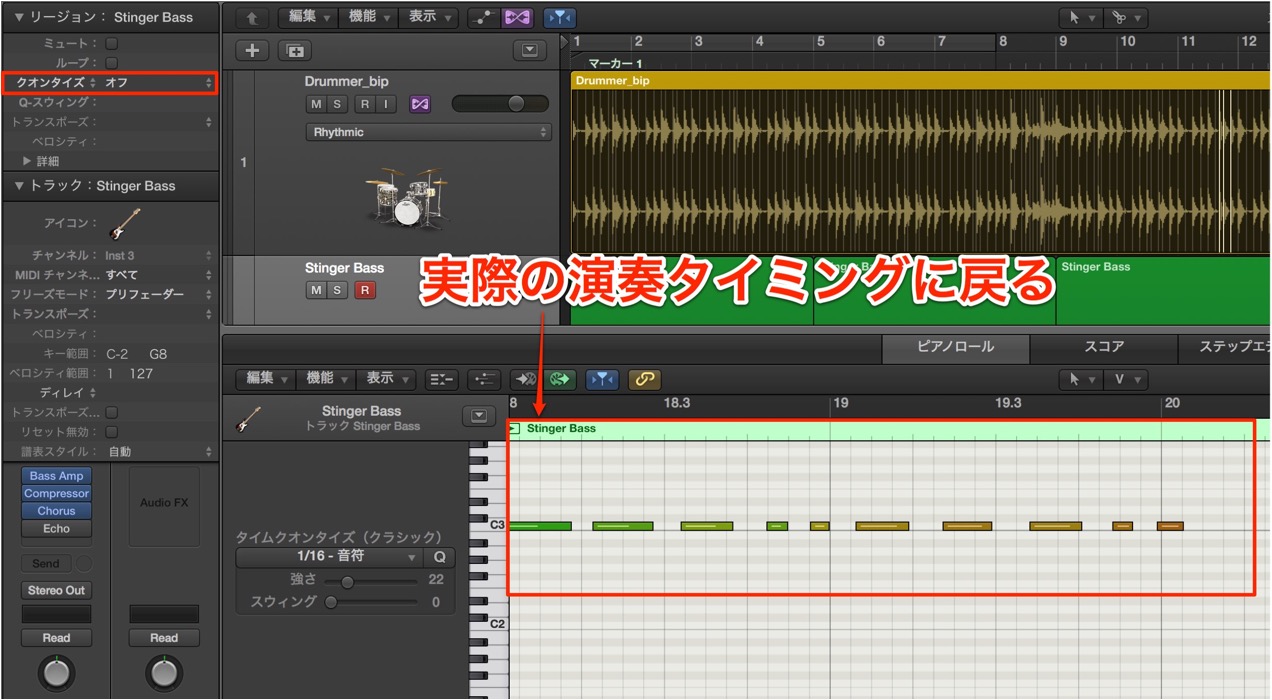Screen dimensions: 1272x700
Task: Adjust the スウィング swing slider
Action: click(370, 602)
